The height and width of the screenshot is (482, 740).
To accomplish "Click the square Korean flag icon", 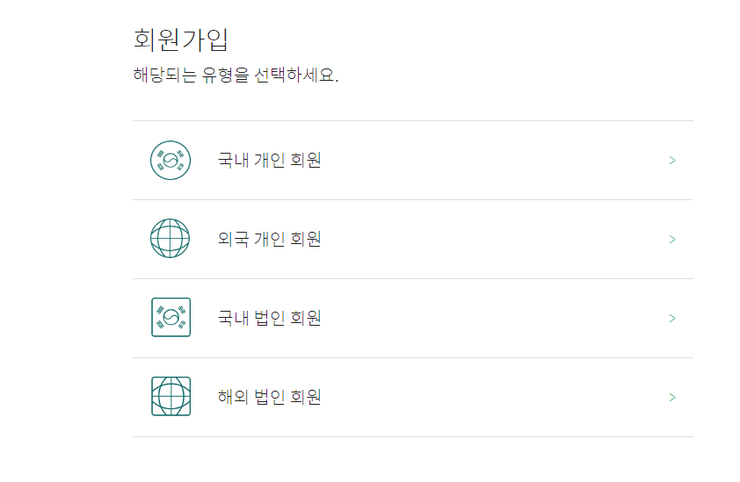I will coord(171,317).
